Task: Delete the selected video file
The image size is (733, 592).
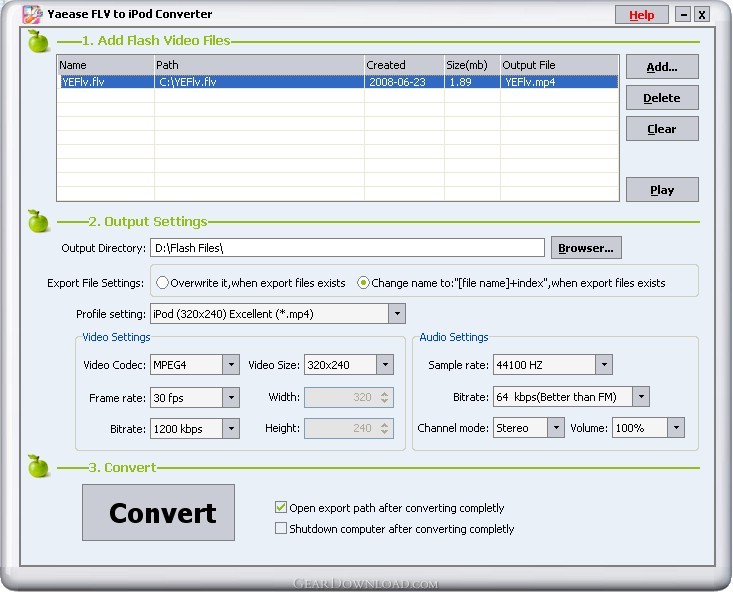Action: coord(662,98)
